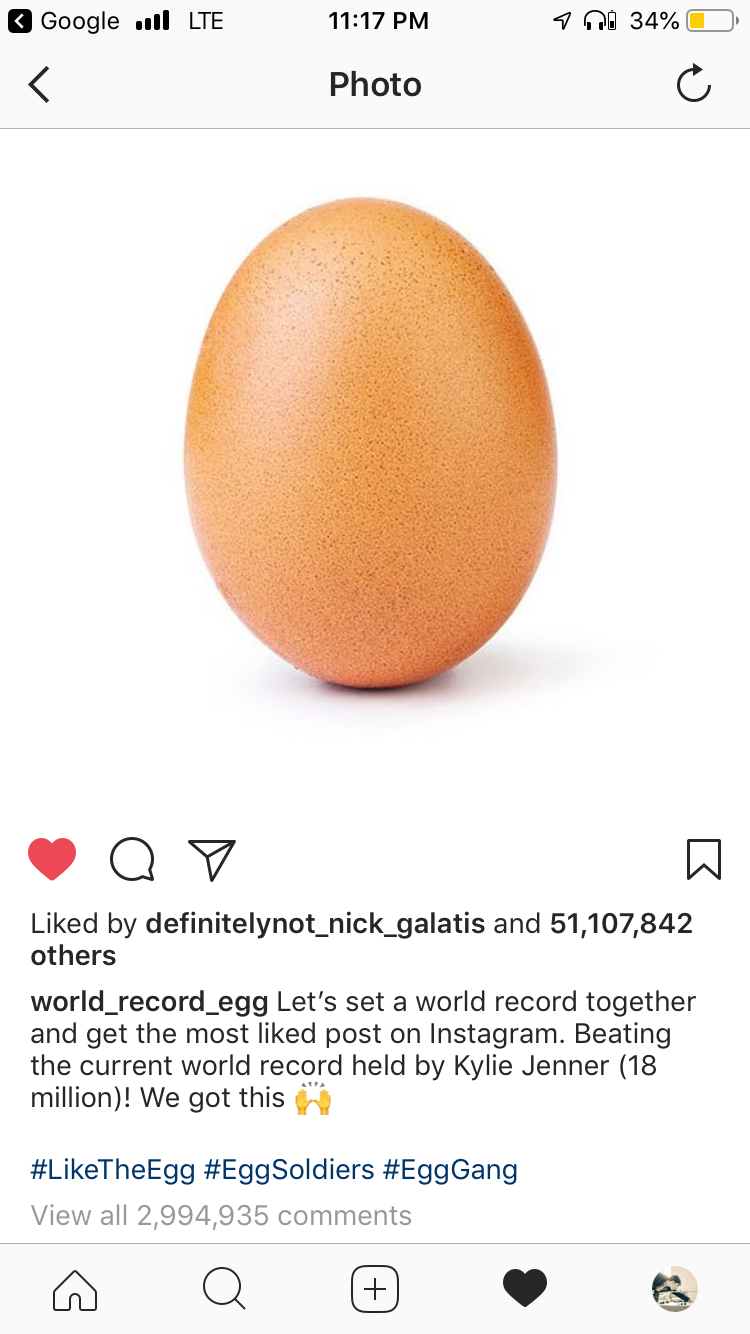
Task: Create new post with plus icon
Action: click(x=375, y=1289)
